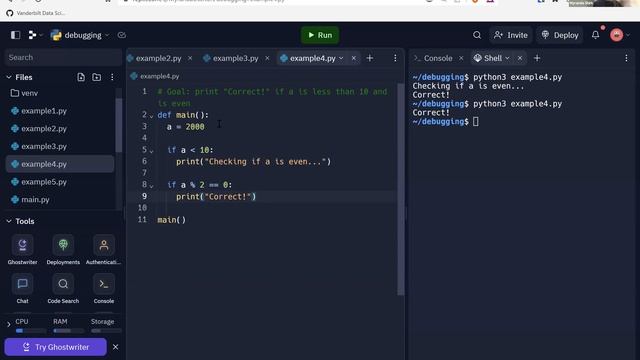This screenshot has width=640, height=360.
Task: Close the example2.py tab
Action: (x=190, y=58)
